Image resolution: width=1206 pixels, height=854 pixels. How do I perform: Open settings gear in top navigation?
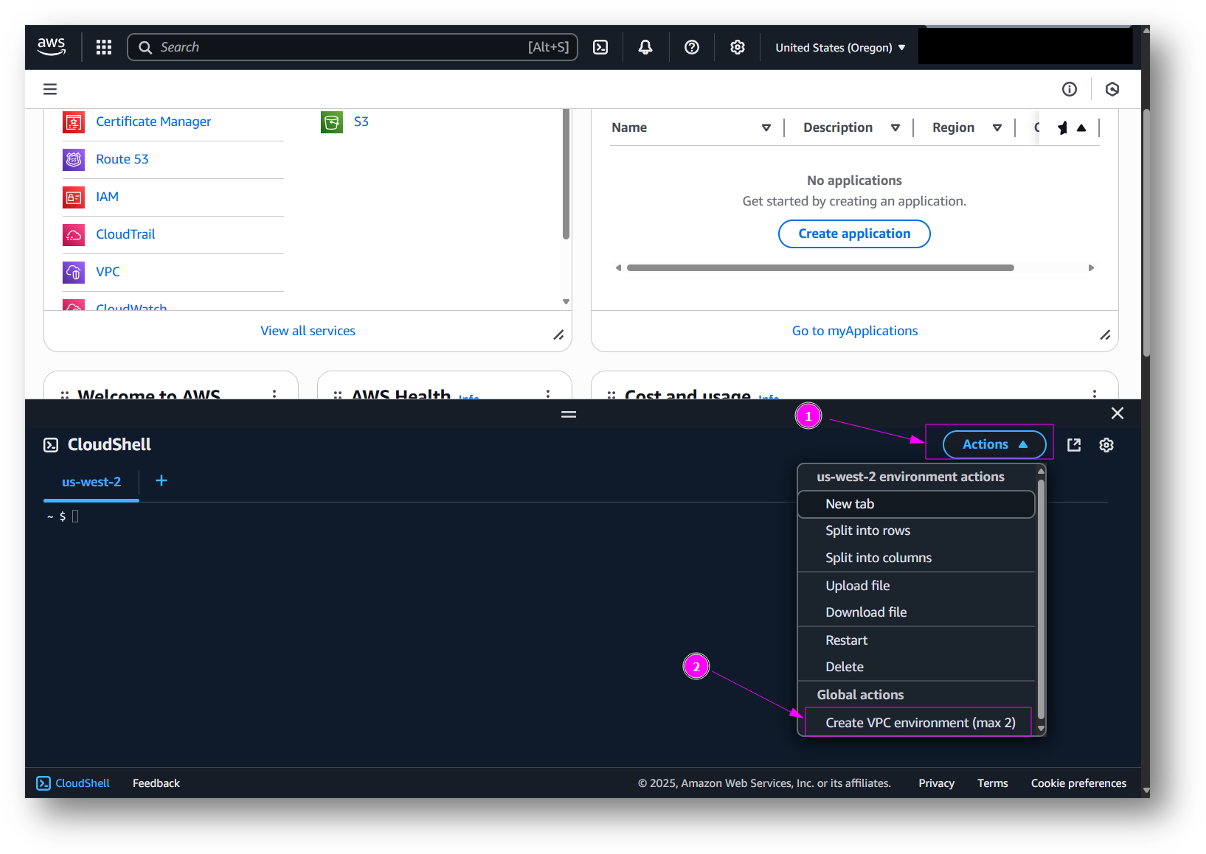point(737,47)
